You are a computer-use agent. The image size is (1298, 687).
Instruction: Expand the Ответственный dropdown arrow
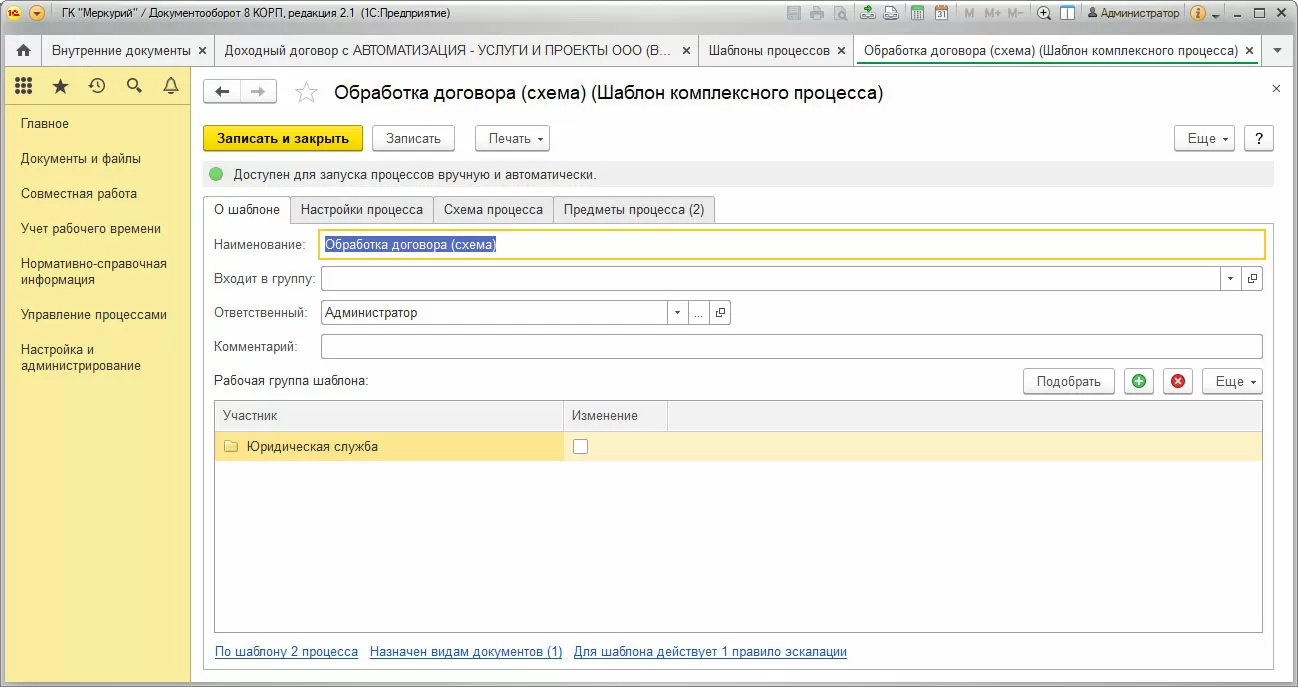[678, 313]
